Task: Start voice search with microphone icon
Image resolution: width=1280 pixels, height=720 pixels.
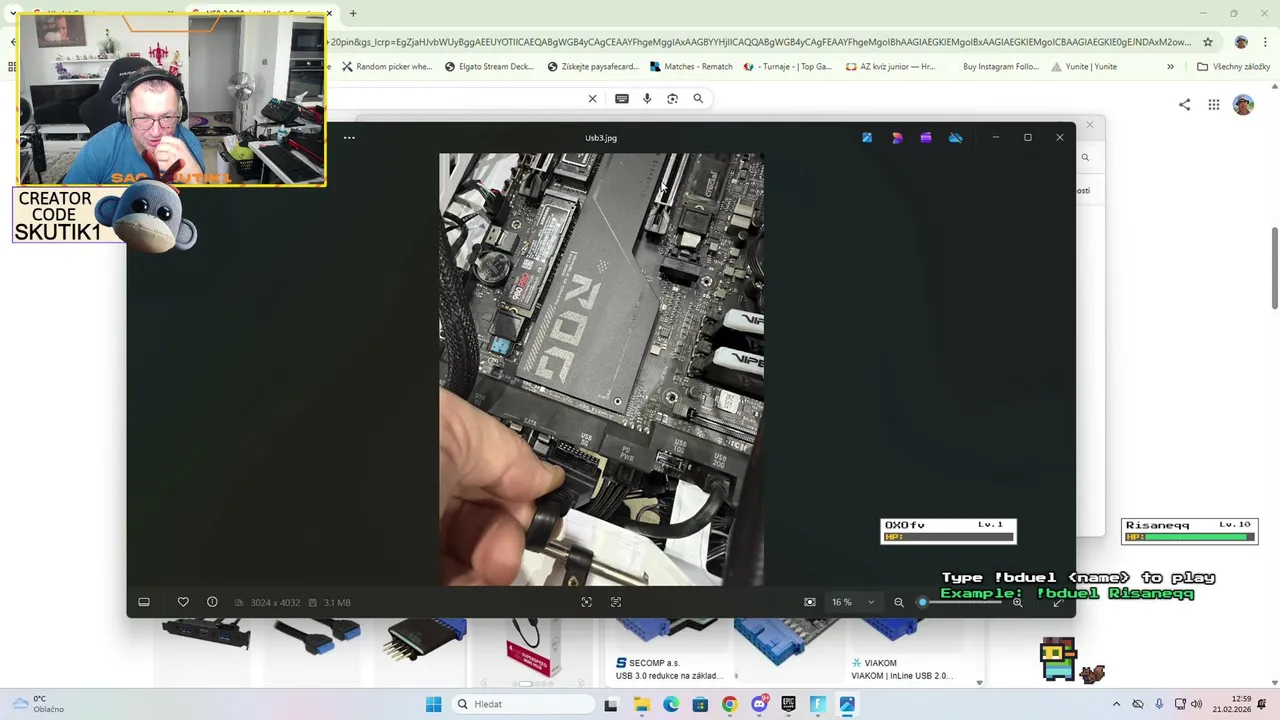Action: pos(647,98)
